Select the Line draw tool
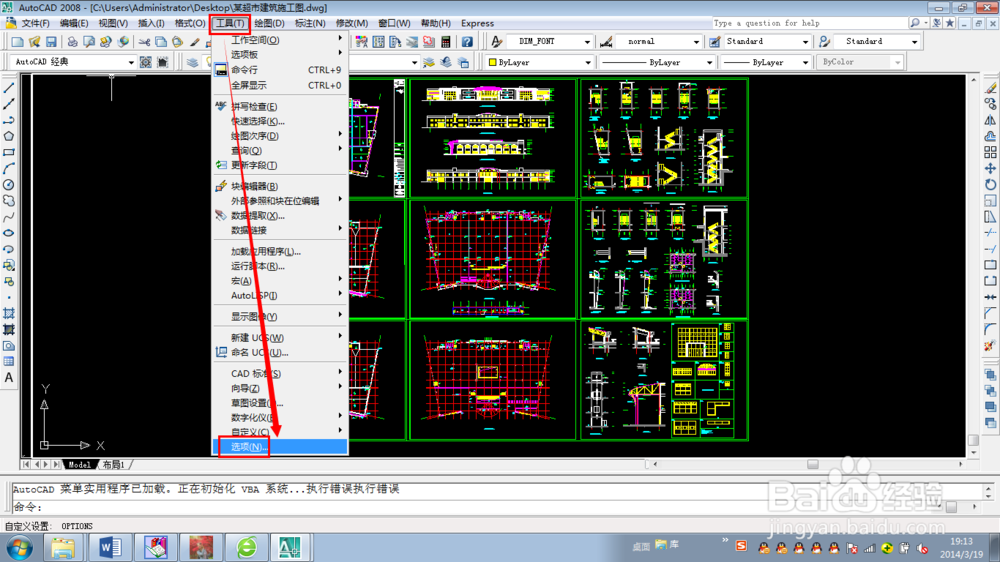The width and height of the screenshot is (1000, 562). click(x=9, y=88)
